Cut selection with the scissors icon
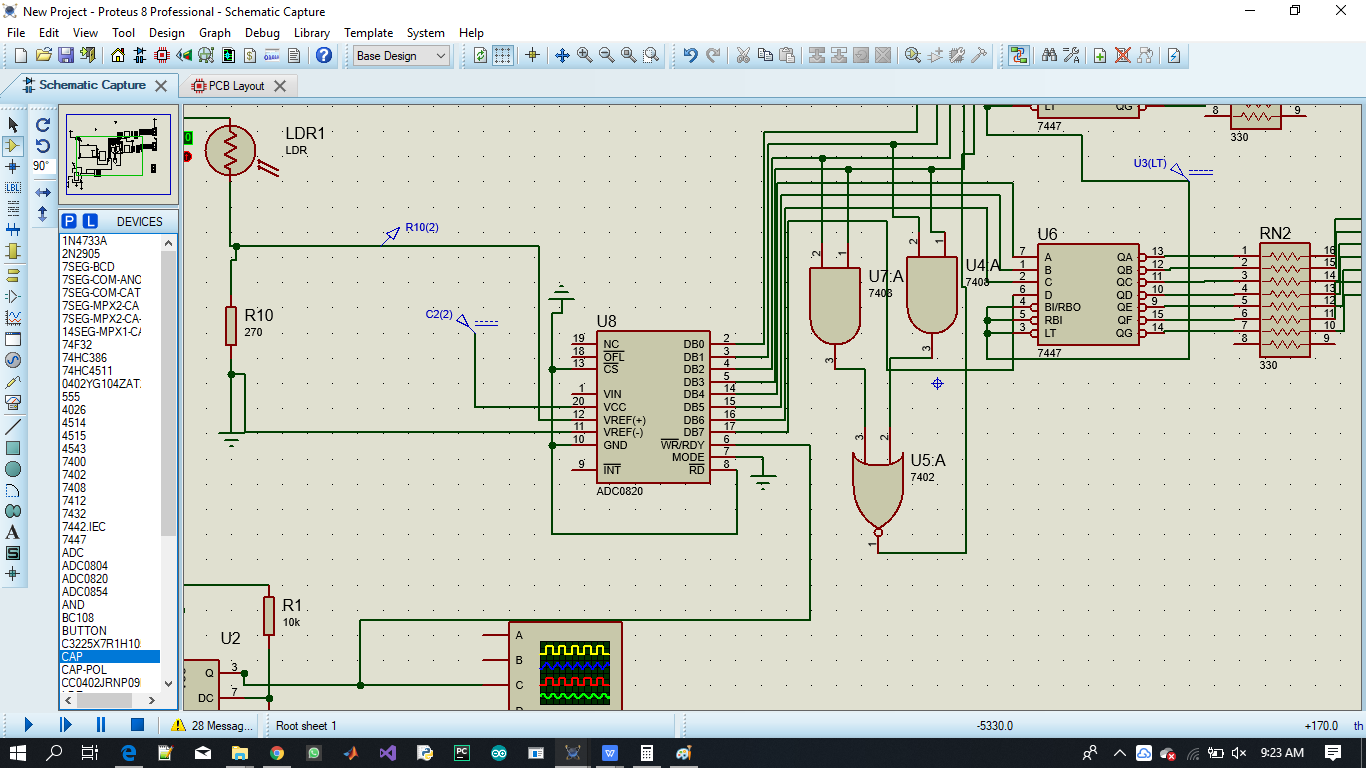Screen dimensions: 1366x768 point(743,55)
